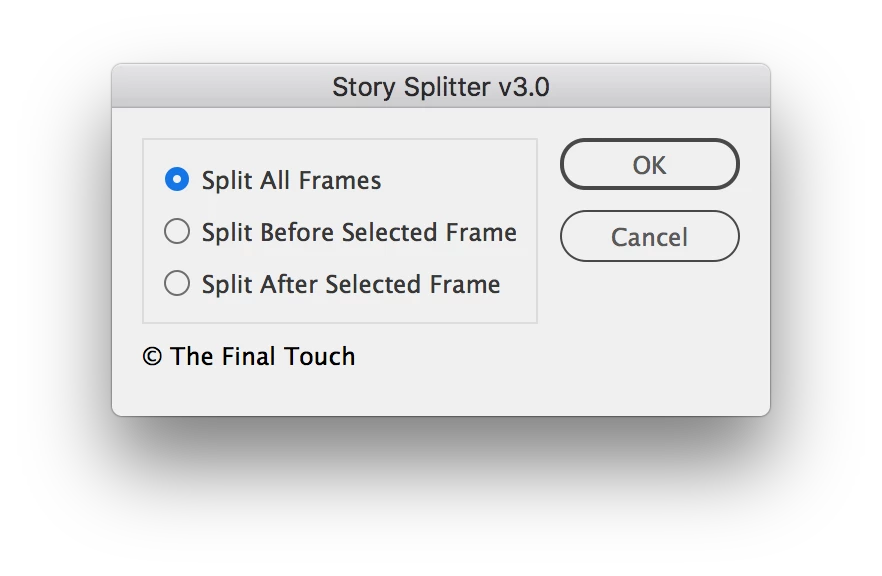The width and height of the screenshot is (882, 576).
Task: Click the Story Splitter v3.0 title bar
Action: click(440, 87)
